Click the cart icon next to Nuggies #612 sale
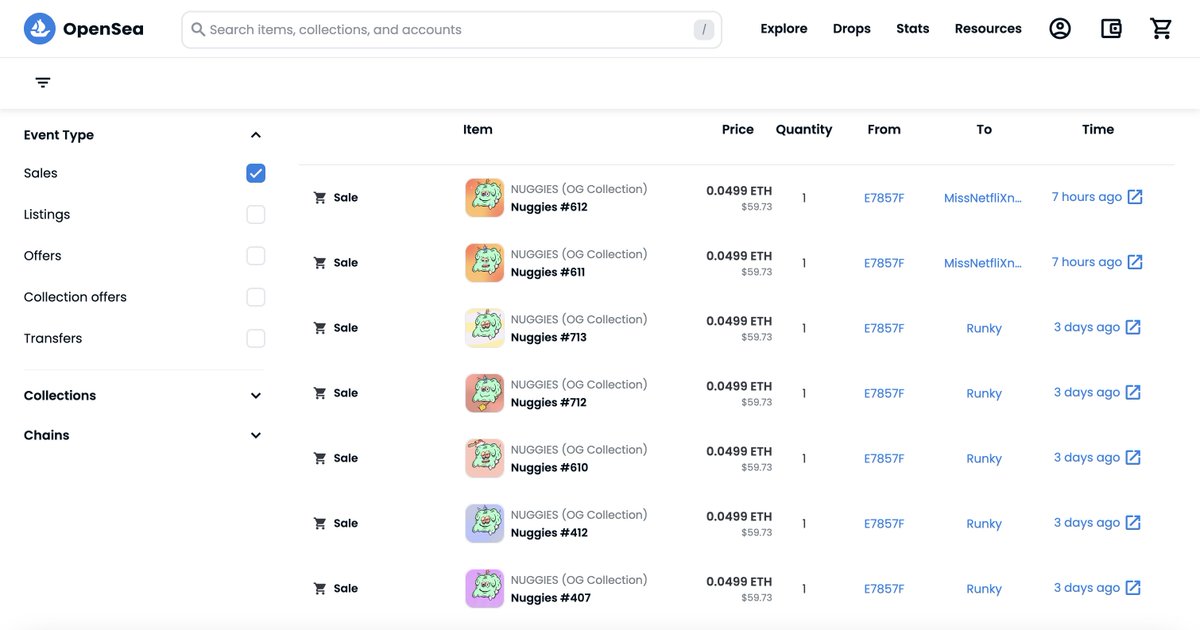Viewport: 1200px width, 630px height. [x=319, y=196]
